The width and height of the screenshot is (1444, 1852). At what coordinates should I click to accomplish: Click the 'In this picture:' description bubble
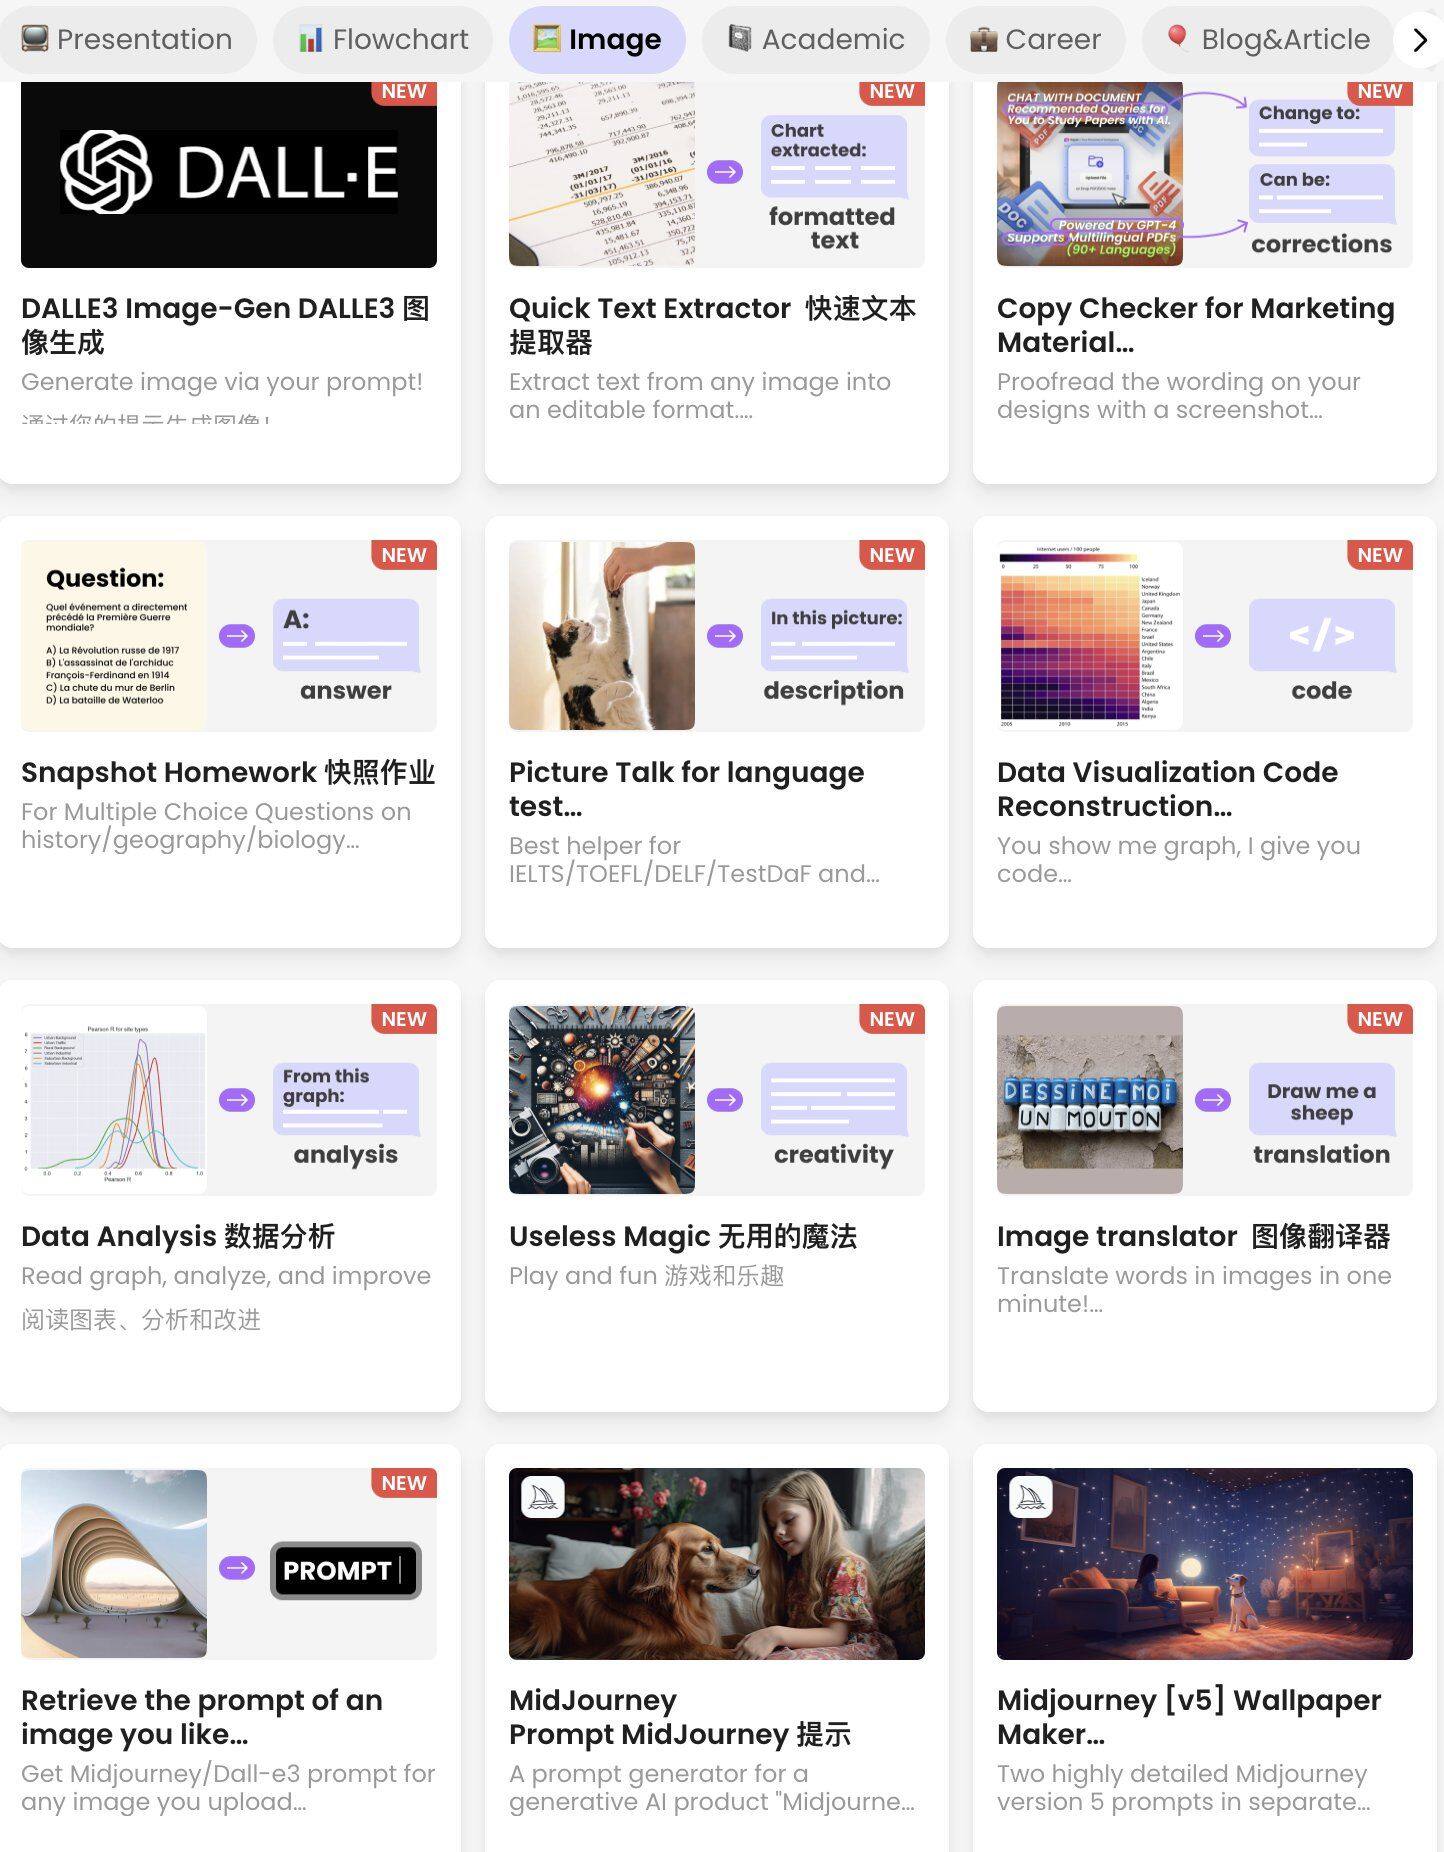pos(834,635)
